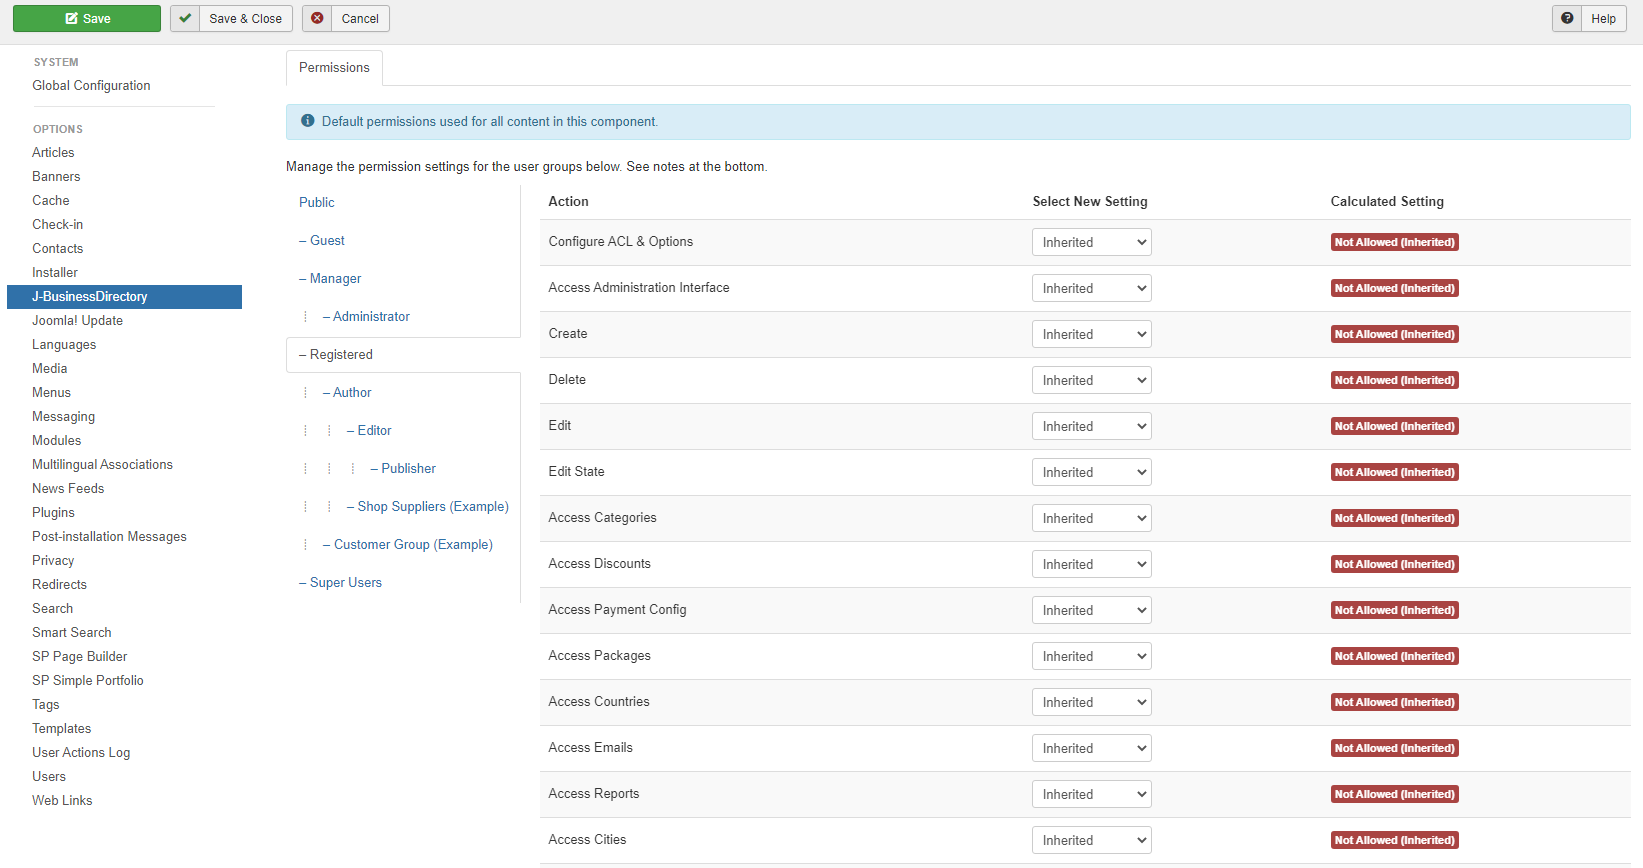
Task: Open the Edit State permission dropdown
Action: click(x=1091, y=472)
